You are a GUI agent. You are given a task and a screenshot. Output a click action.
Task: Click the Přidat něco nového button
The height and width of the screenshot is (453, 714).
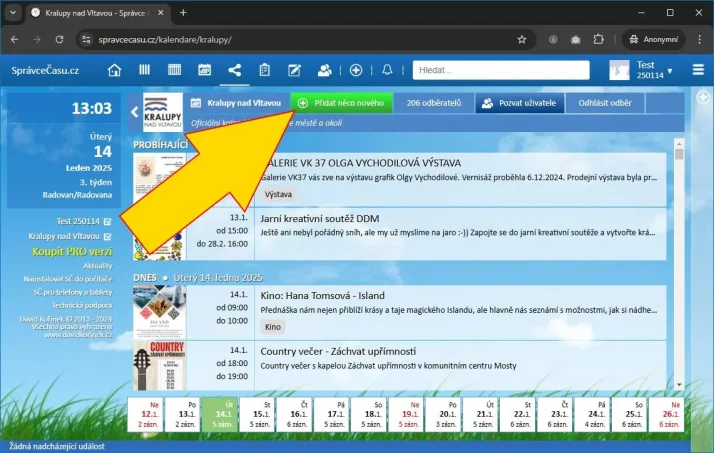tap(341, 103)
